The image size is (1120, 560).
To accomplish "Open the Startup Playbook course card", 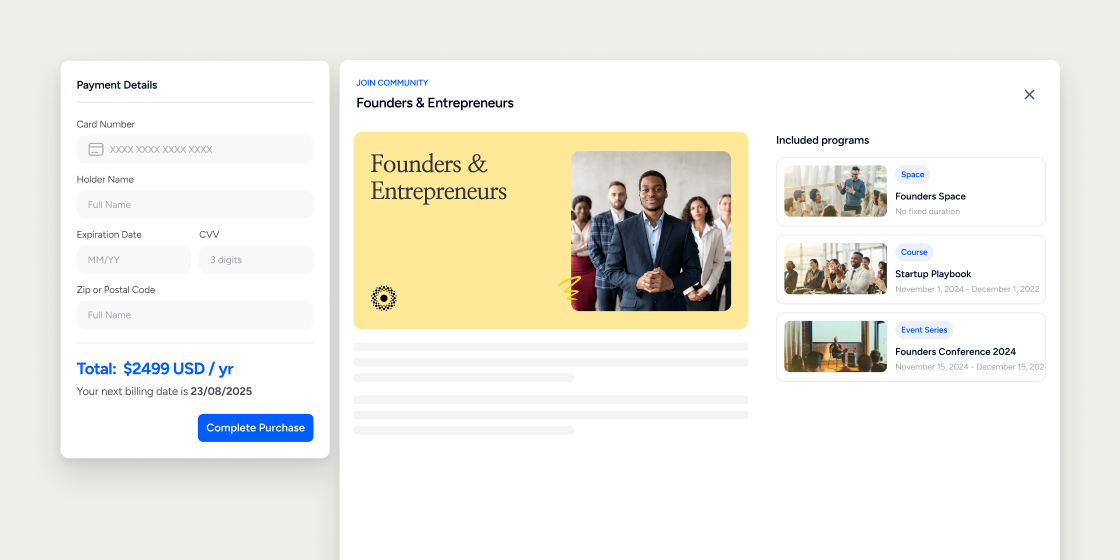I will pos(911,269).
